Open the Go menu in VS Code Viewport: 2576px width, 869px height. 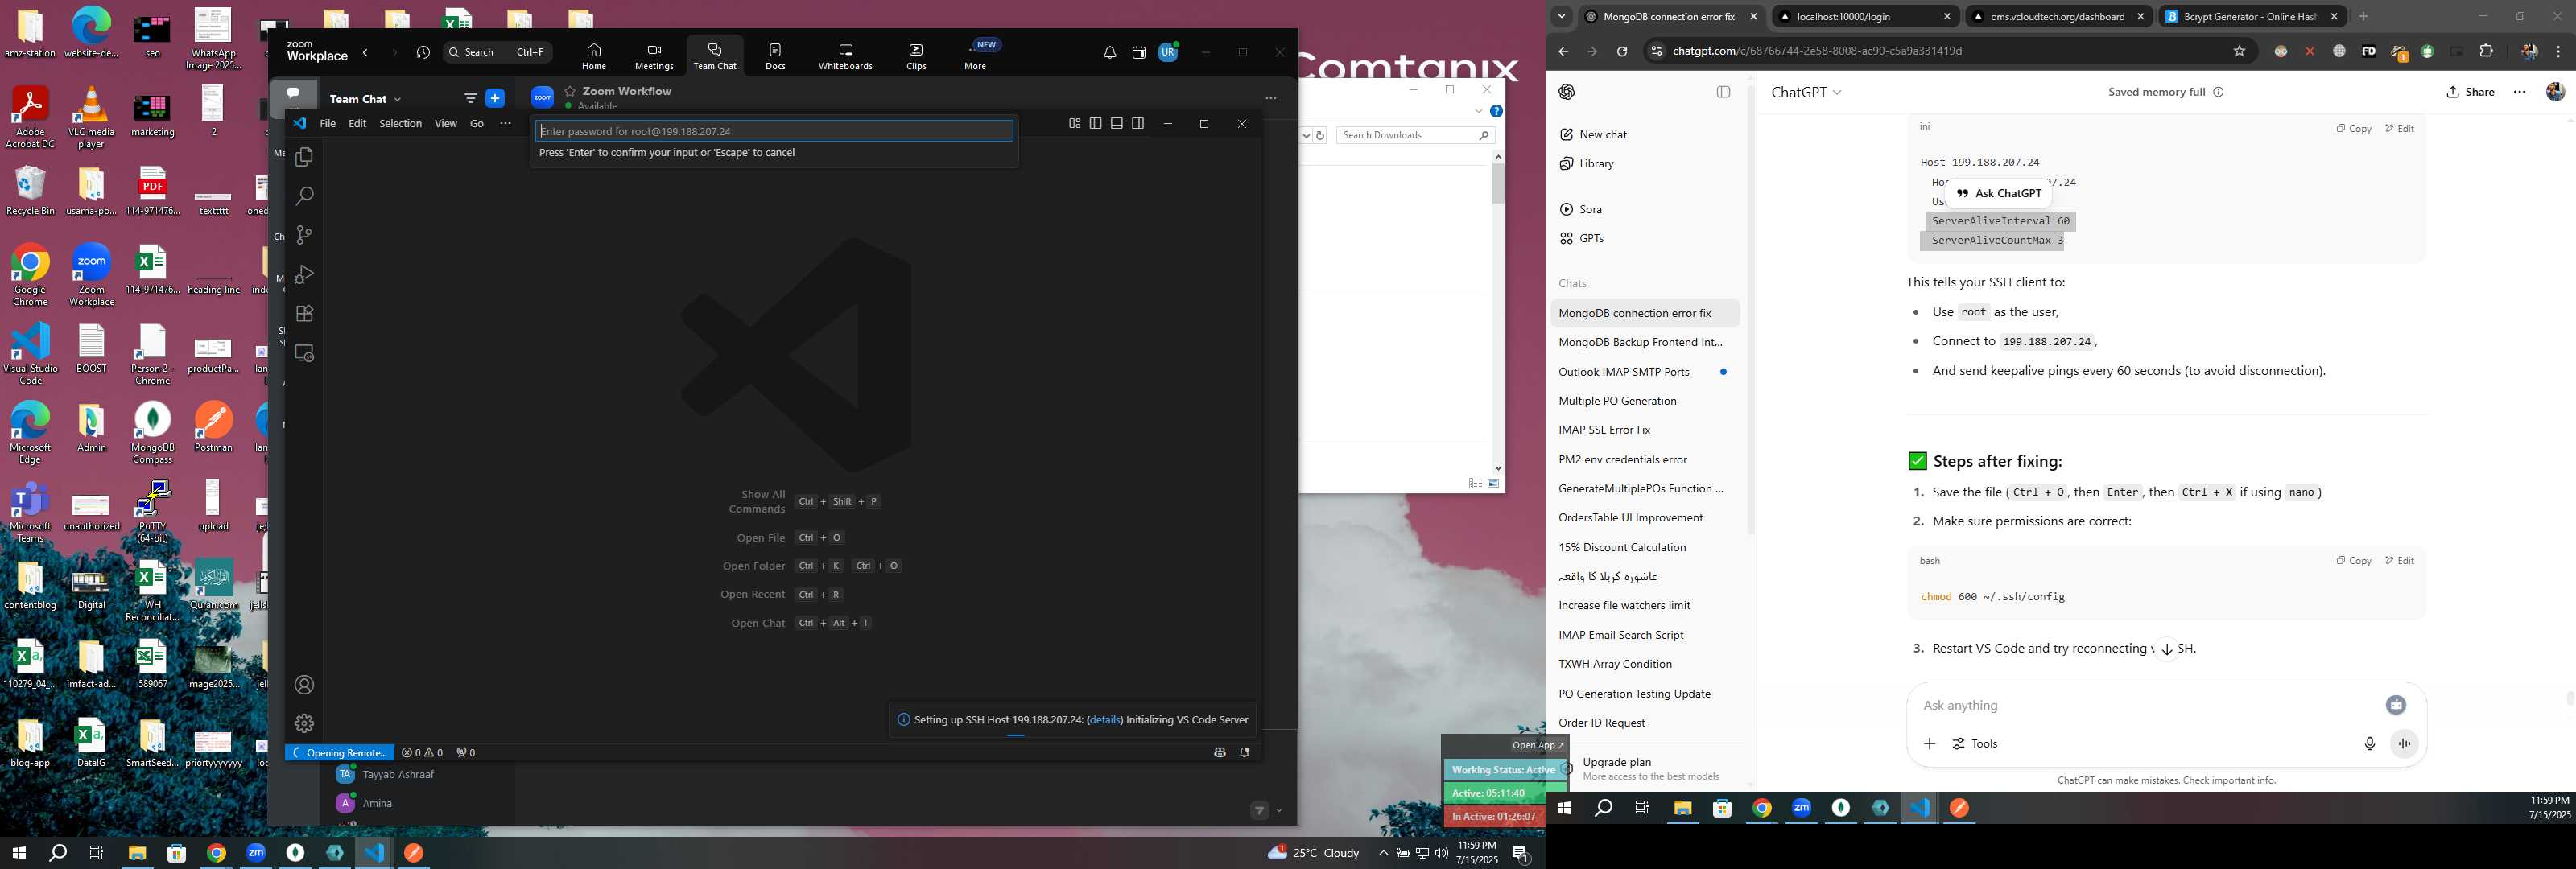(477, 124)
